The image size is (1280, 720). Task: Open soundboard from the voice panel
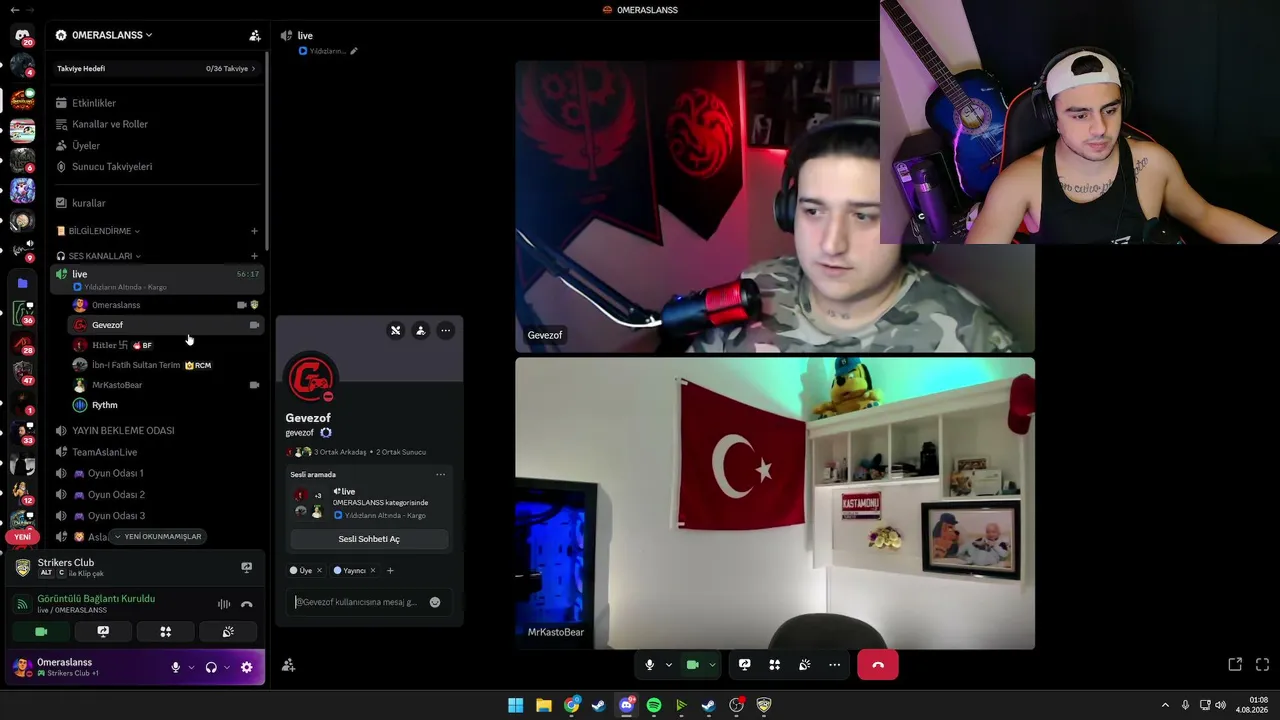pos(228,632)
